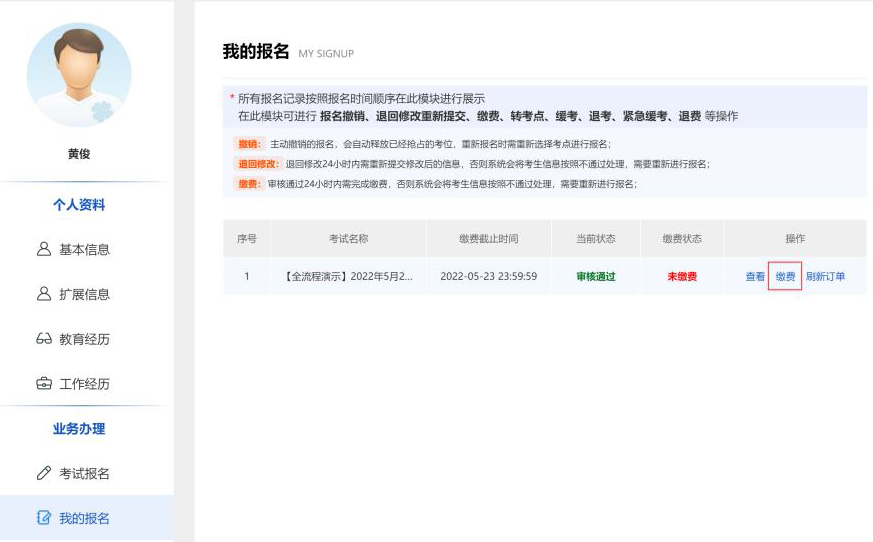Open 查看 link in the operations column
Image resolution: width=873 pixels, height=542 pixels.
[755, 277]
